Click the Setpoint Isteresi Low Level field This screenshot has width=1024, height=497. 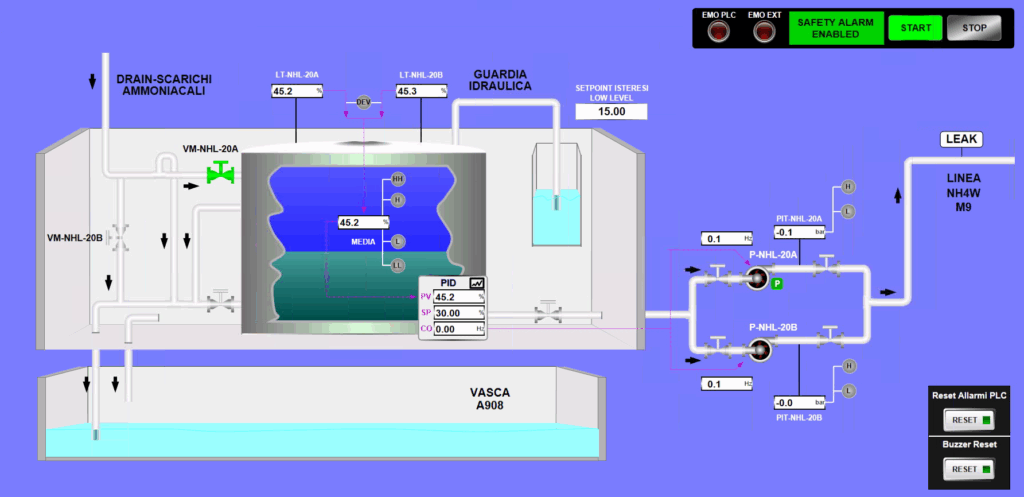click(x=611, y=112)
